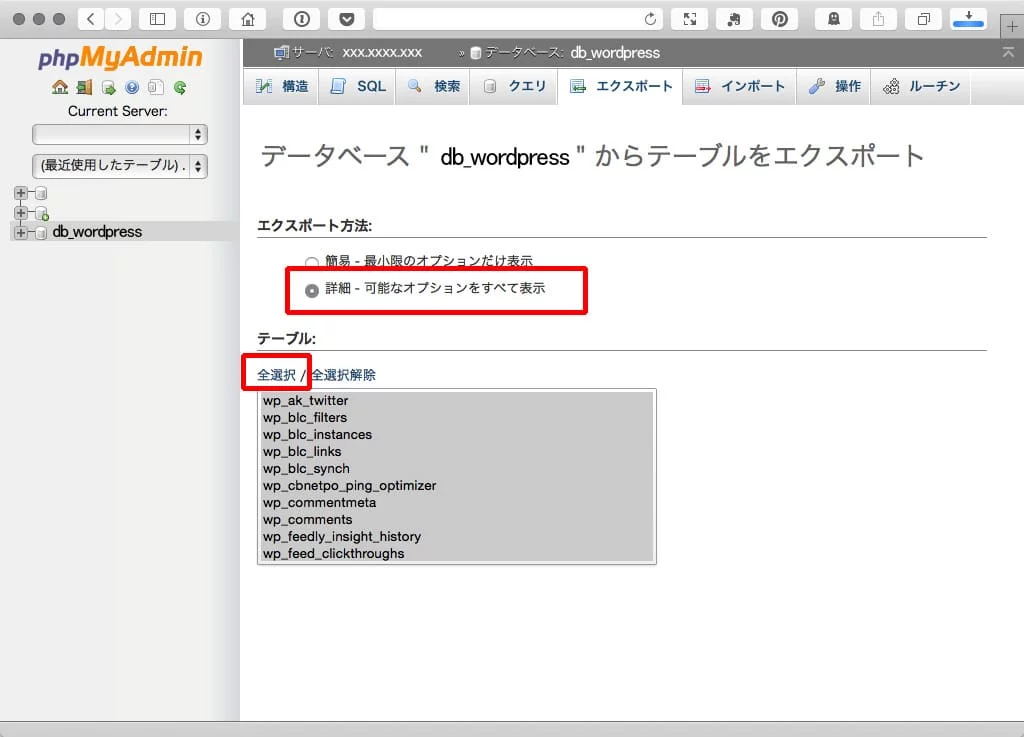The image size is (1024, 737).
Task: Expand the first unnamed database tree node
Action: (x=21, y=193)
